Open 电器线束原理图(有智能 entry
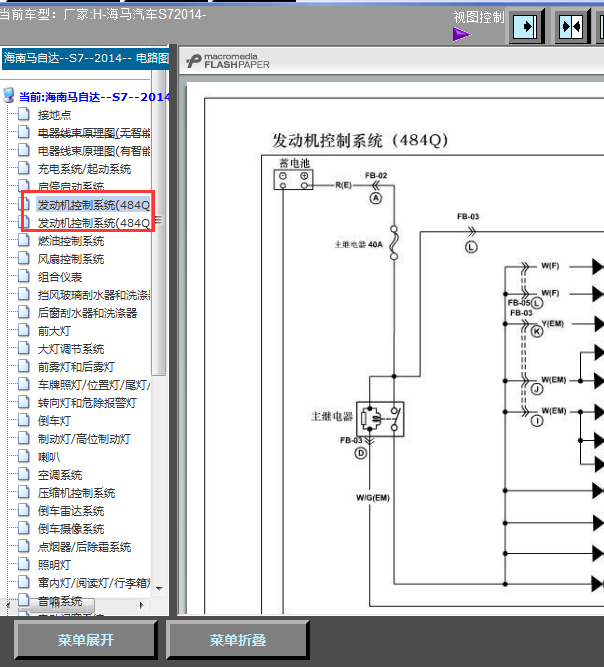 [x=94, y=151]
